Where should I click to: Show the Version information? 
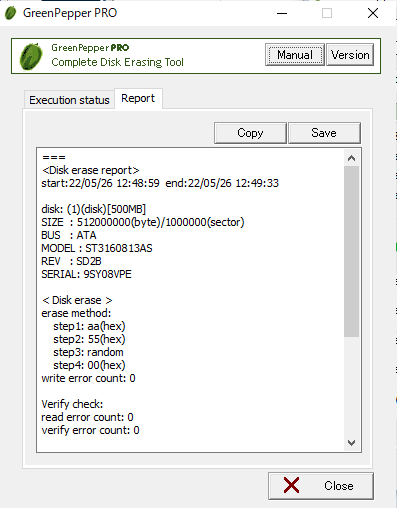(x=350, y=55)
